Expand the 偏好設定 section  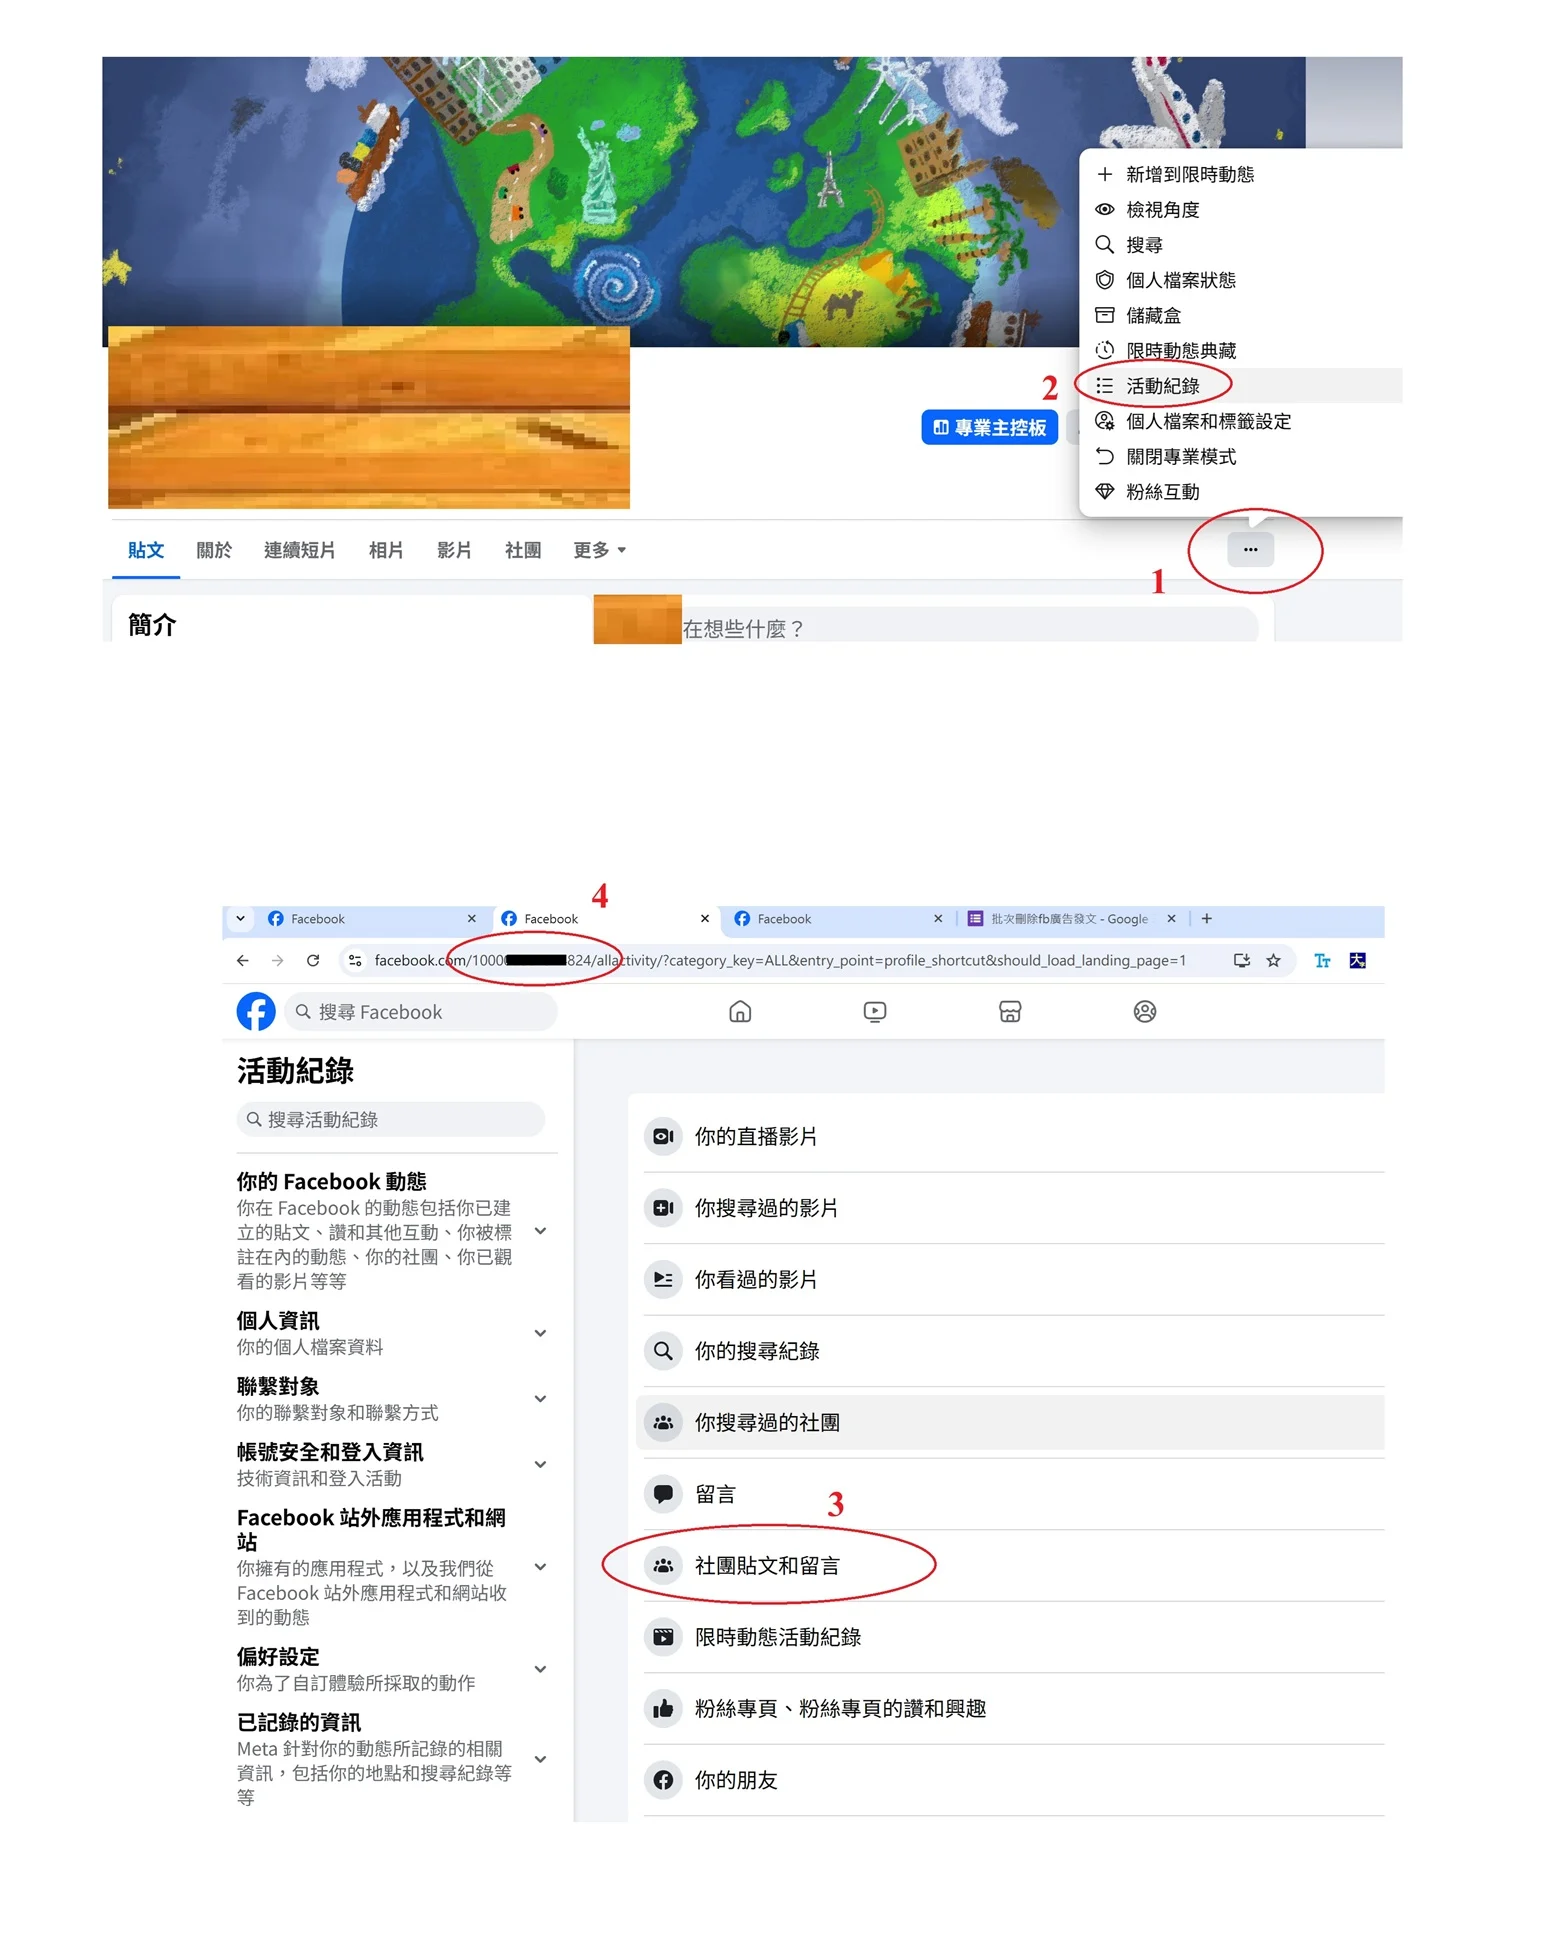point(540,1669)
